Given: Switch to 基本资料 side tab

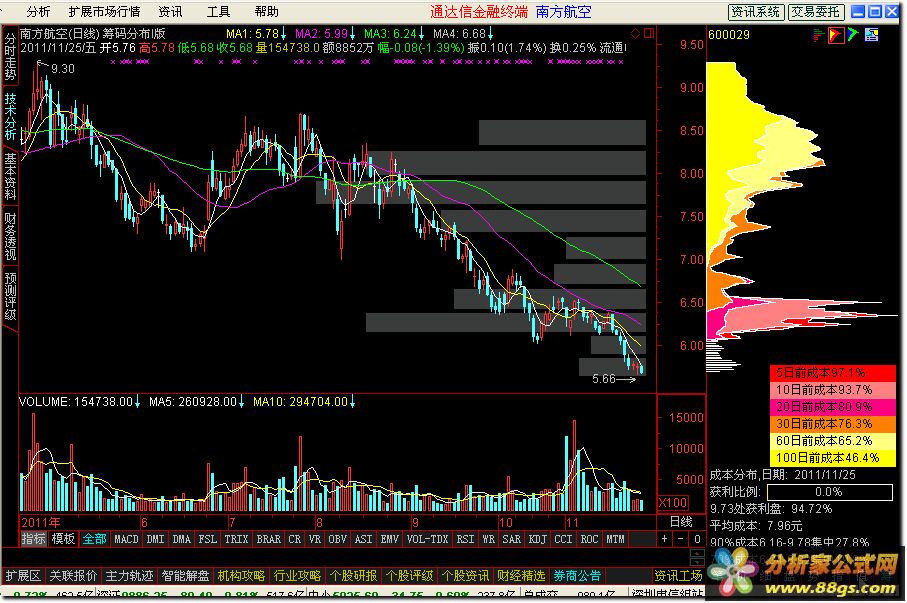Looking at the screenshot, I should [x=10, y=176].
